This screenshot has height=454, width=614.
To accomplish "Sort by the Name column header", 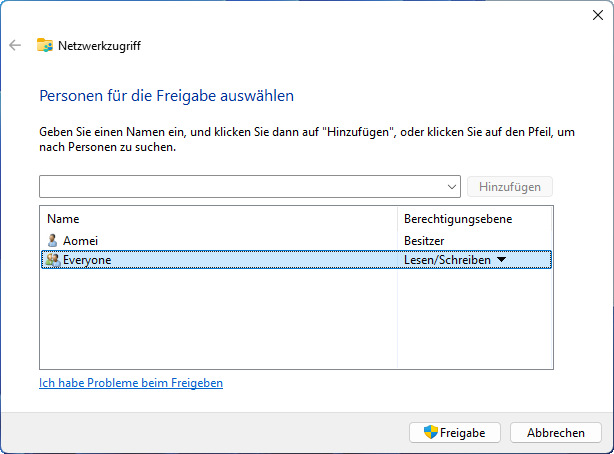I will point(63,218).
